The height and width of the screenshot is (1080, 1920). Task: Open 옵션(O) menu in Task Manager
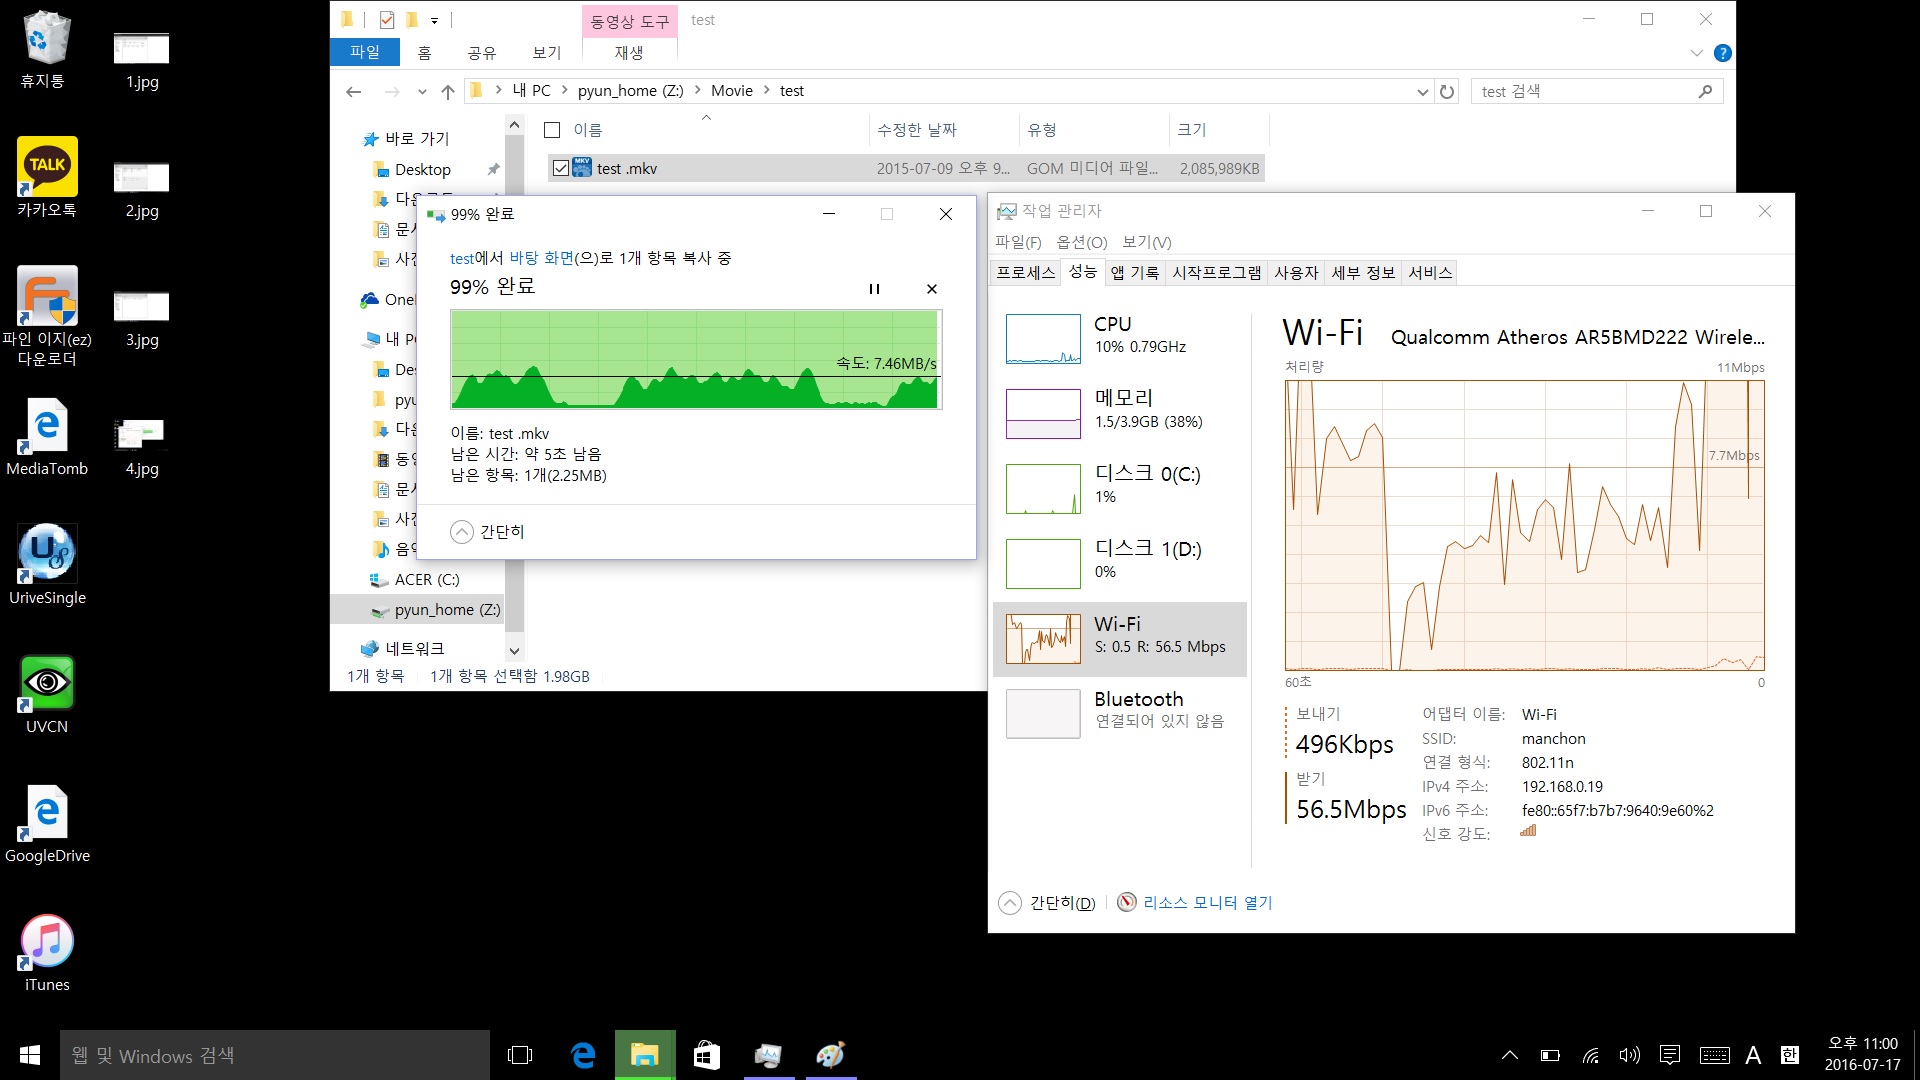[x=1082, y=242]
